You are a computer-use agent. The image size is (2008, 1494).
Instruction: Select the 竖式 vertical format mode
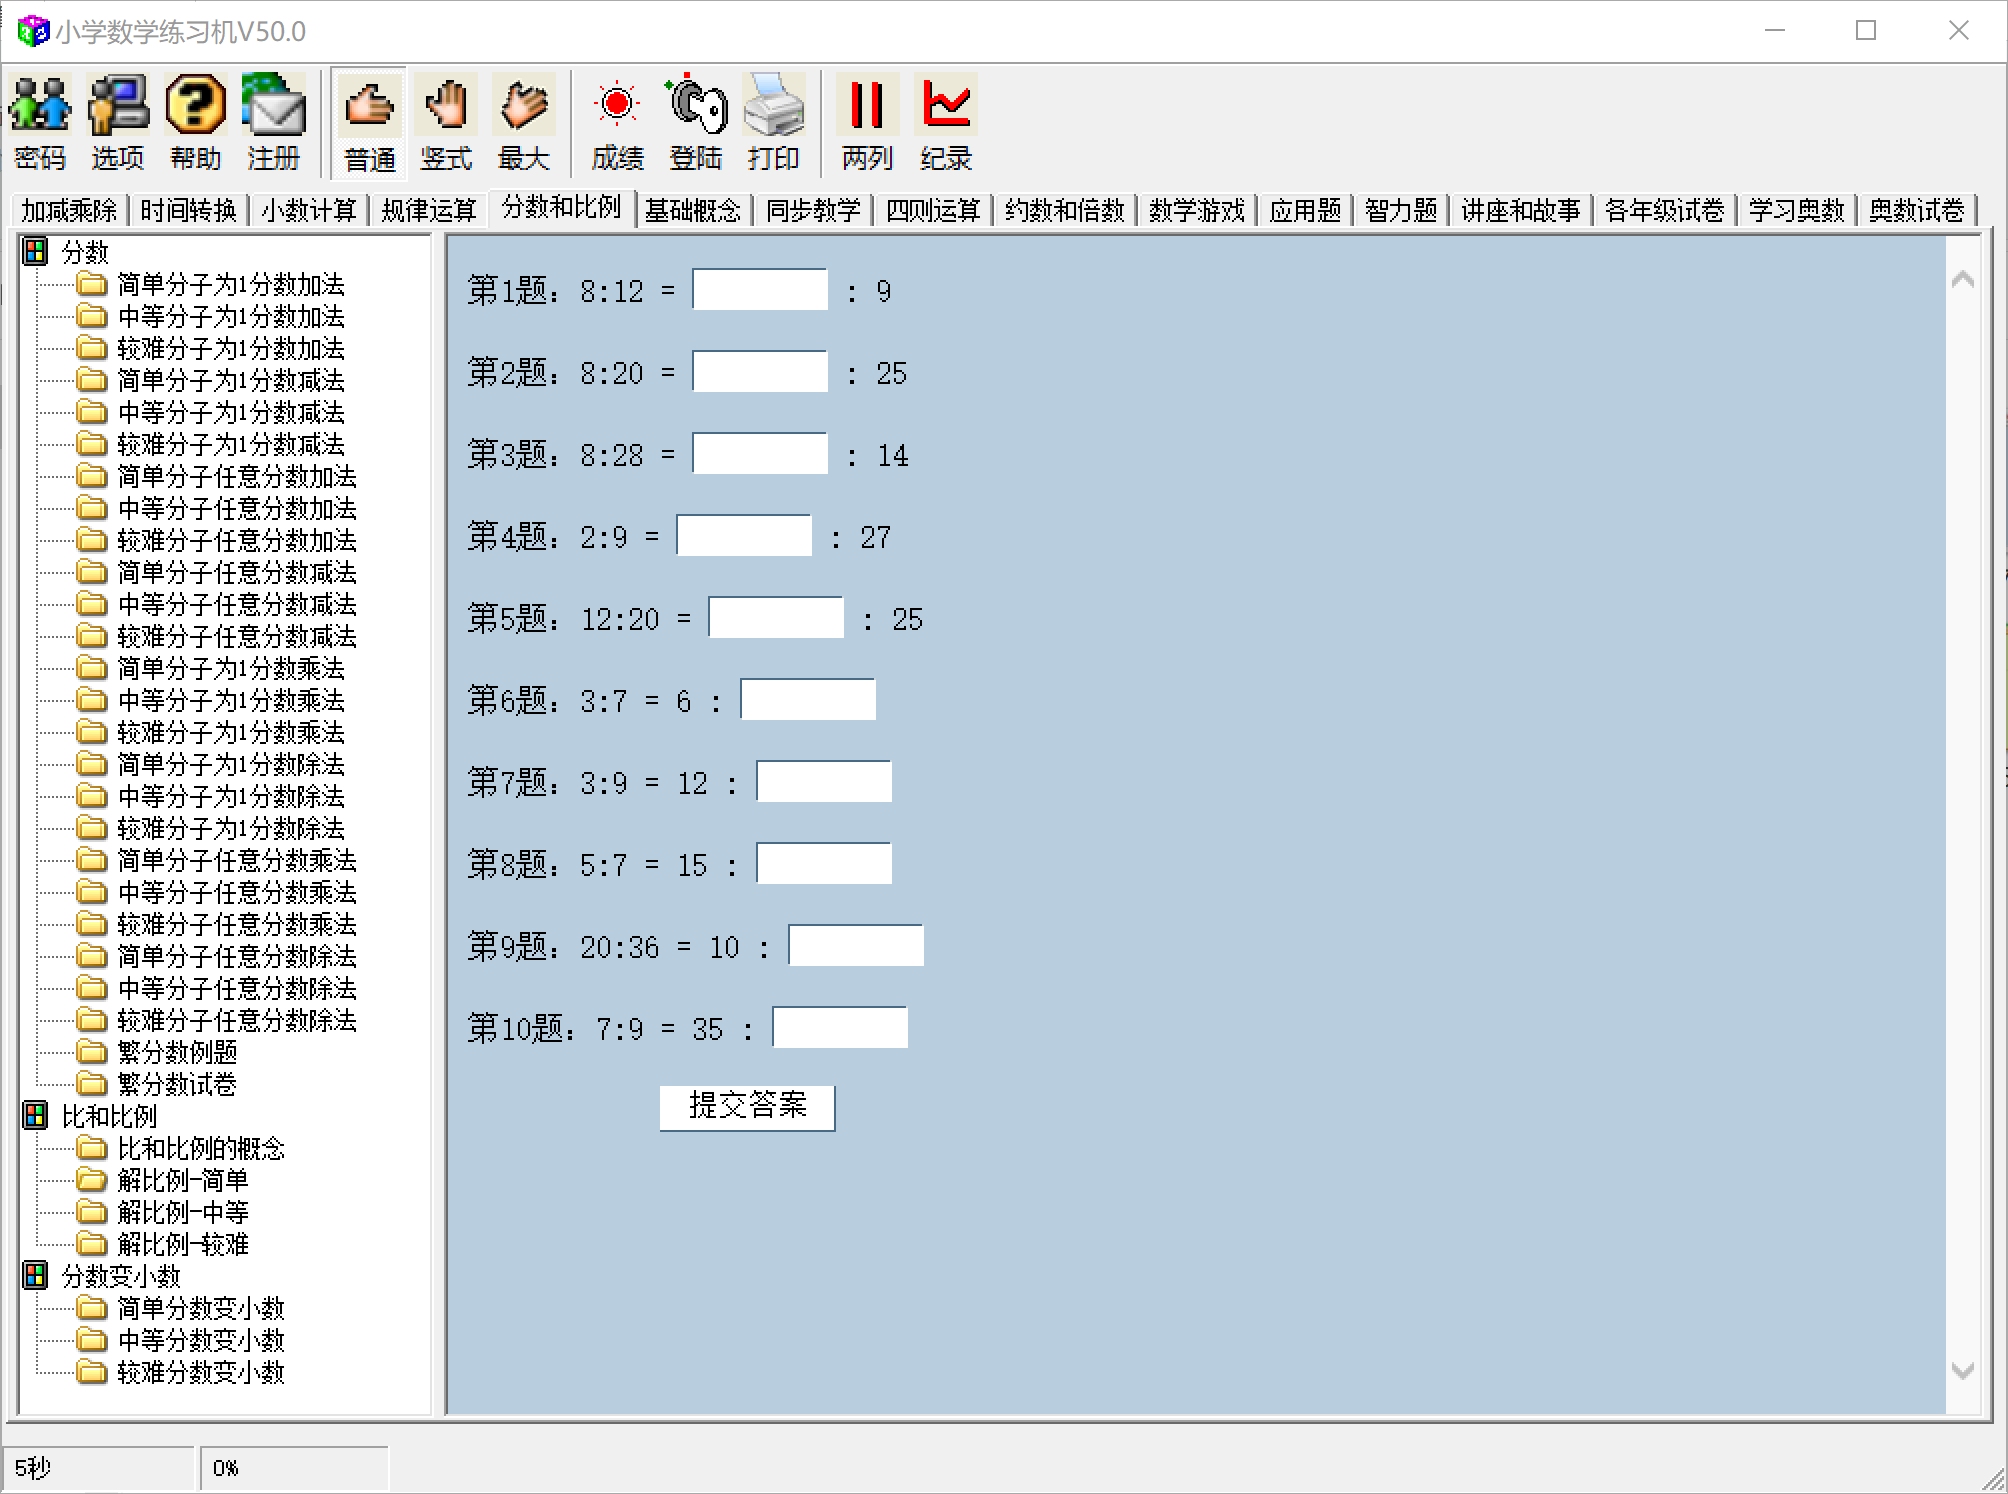pos(446,122)
